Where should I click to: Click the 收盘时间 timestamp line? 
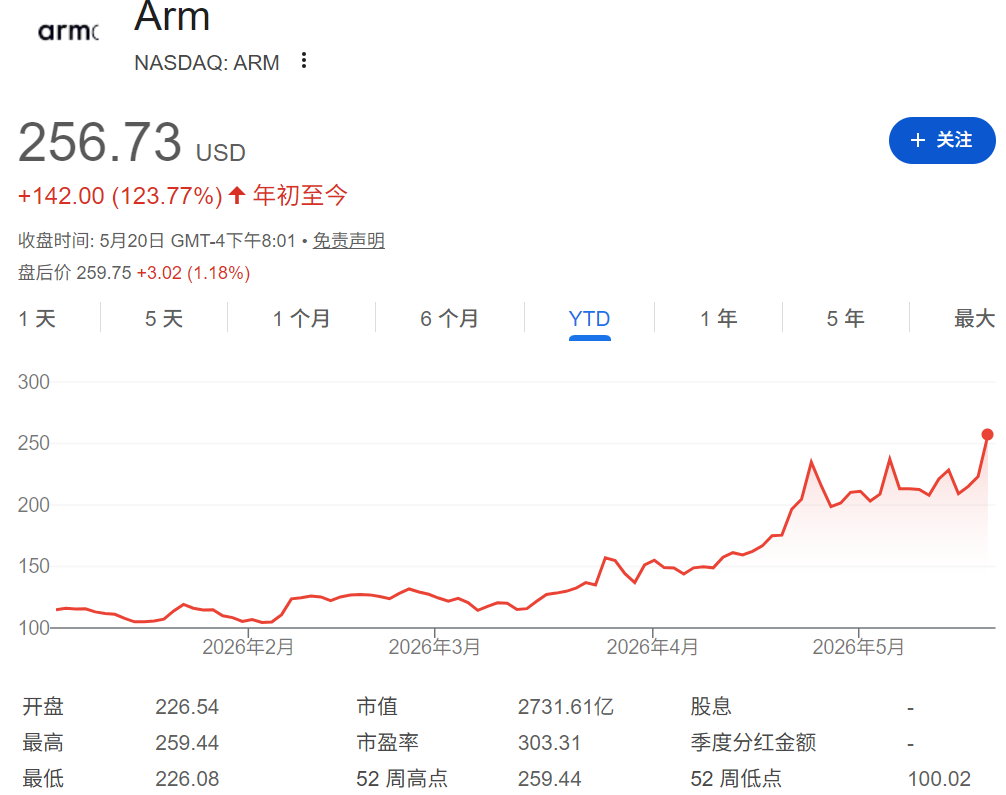point(157,241)
